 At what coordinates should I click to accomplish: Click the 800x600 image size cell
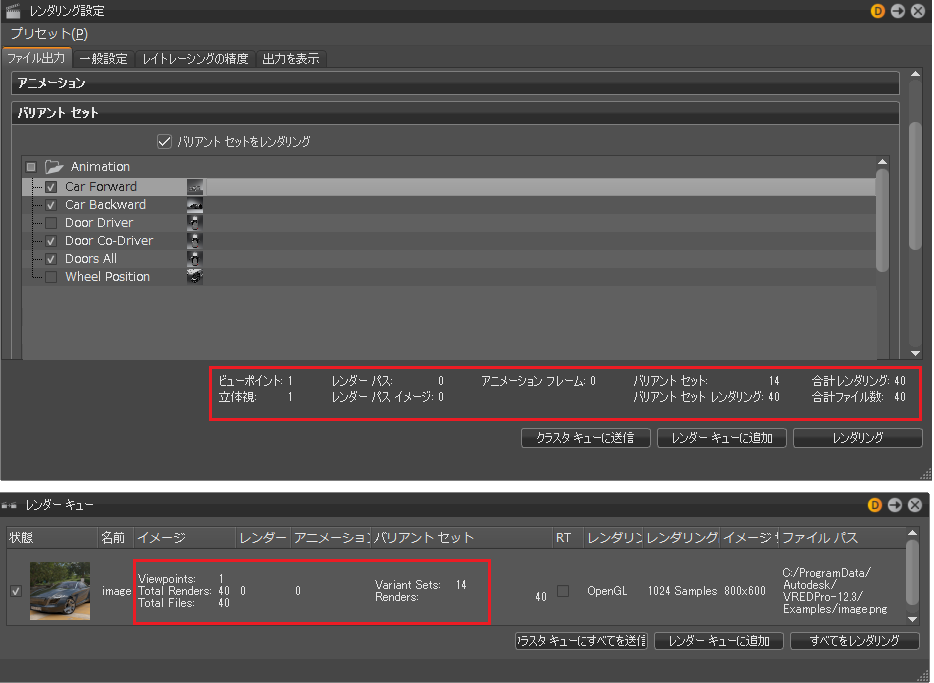click(x=745, y=591)
